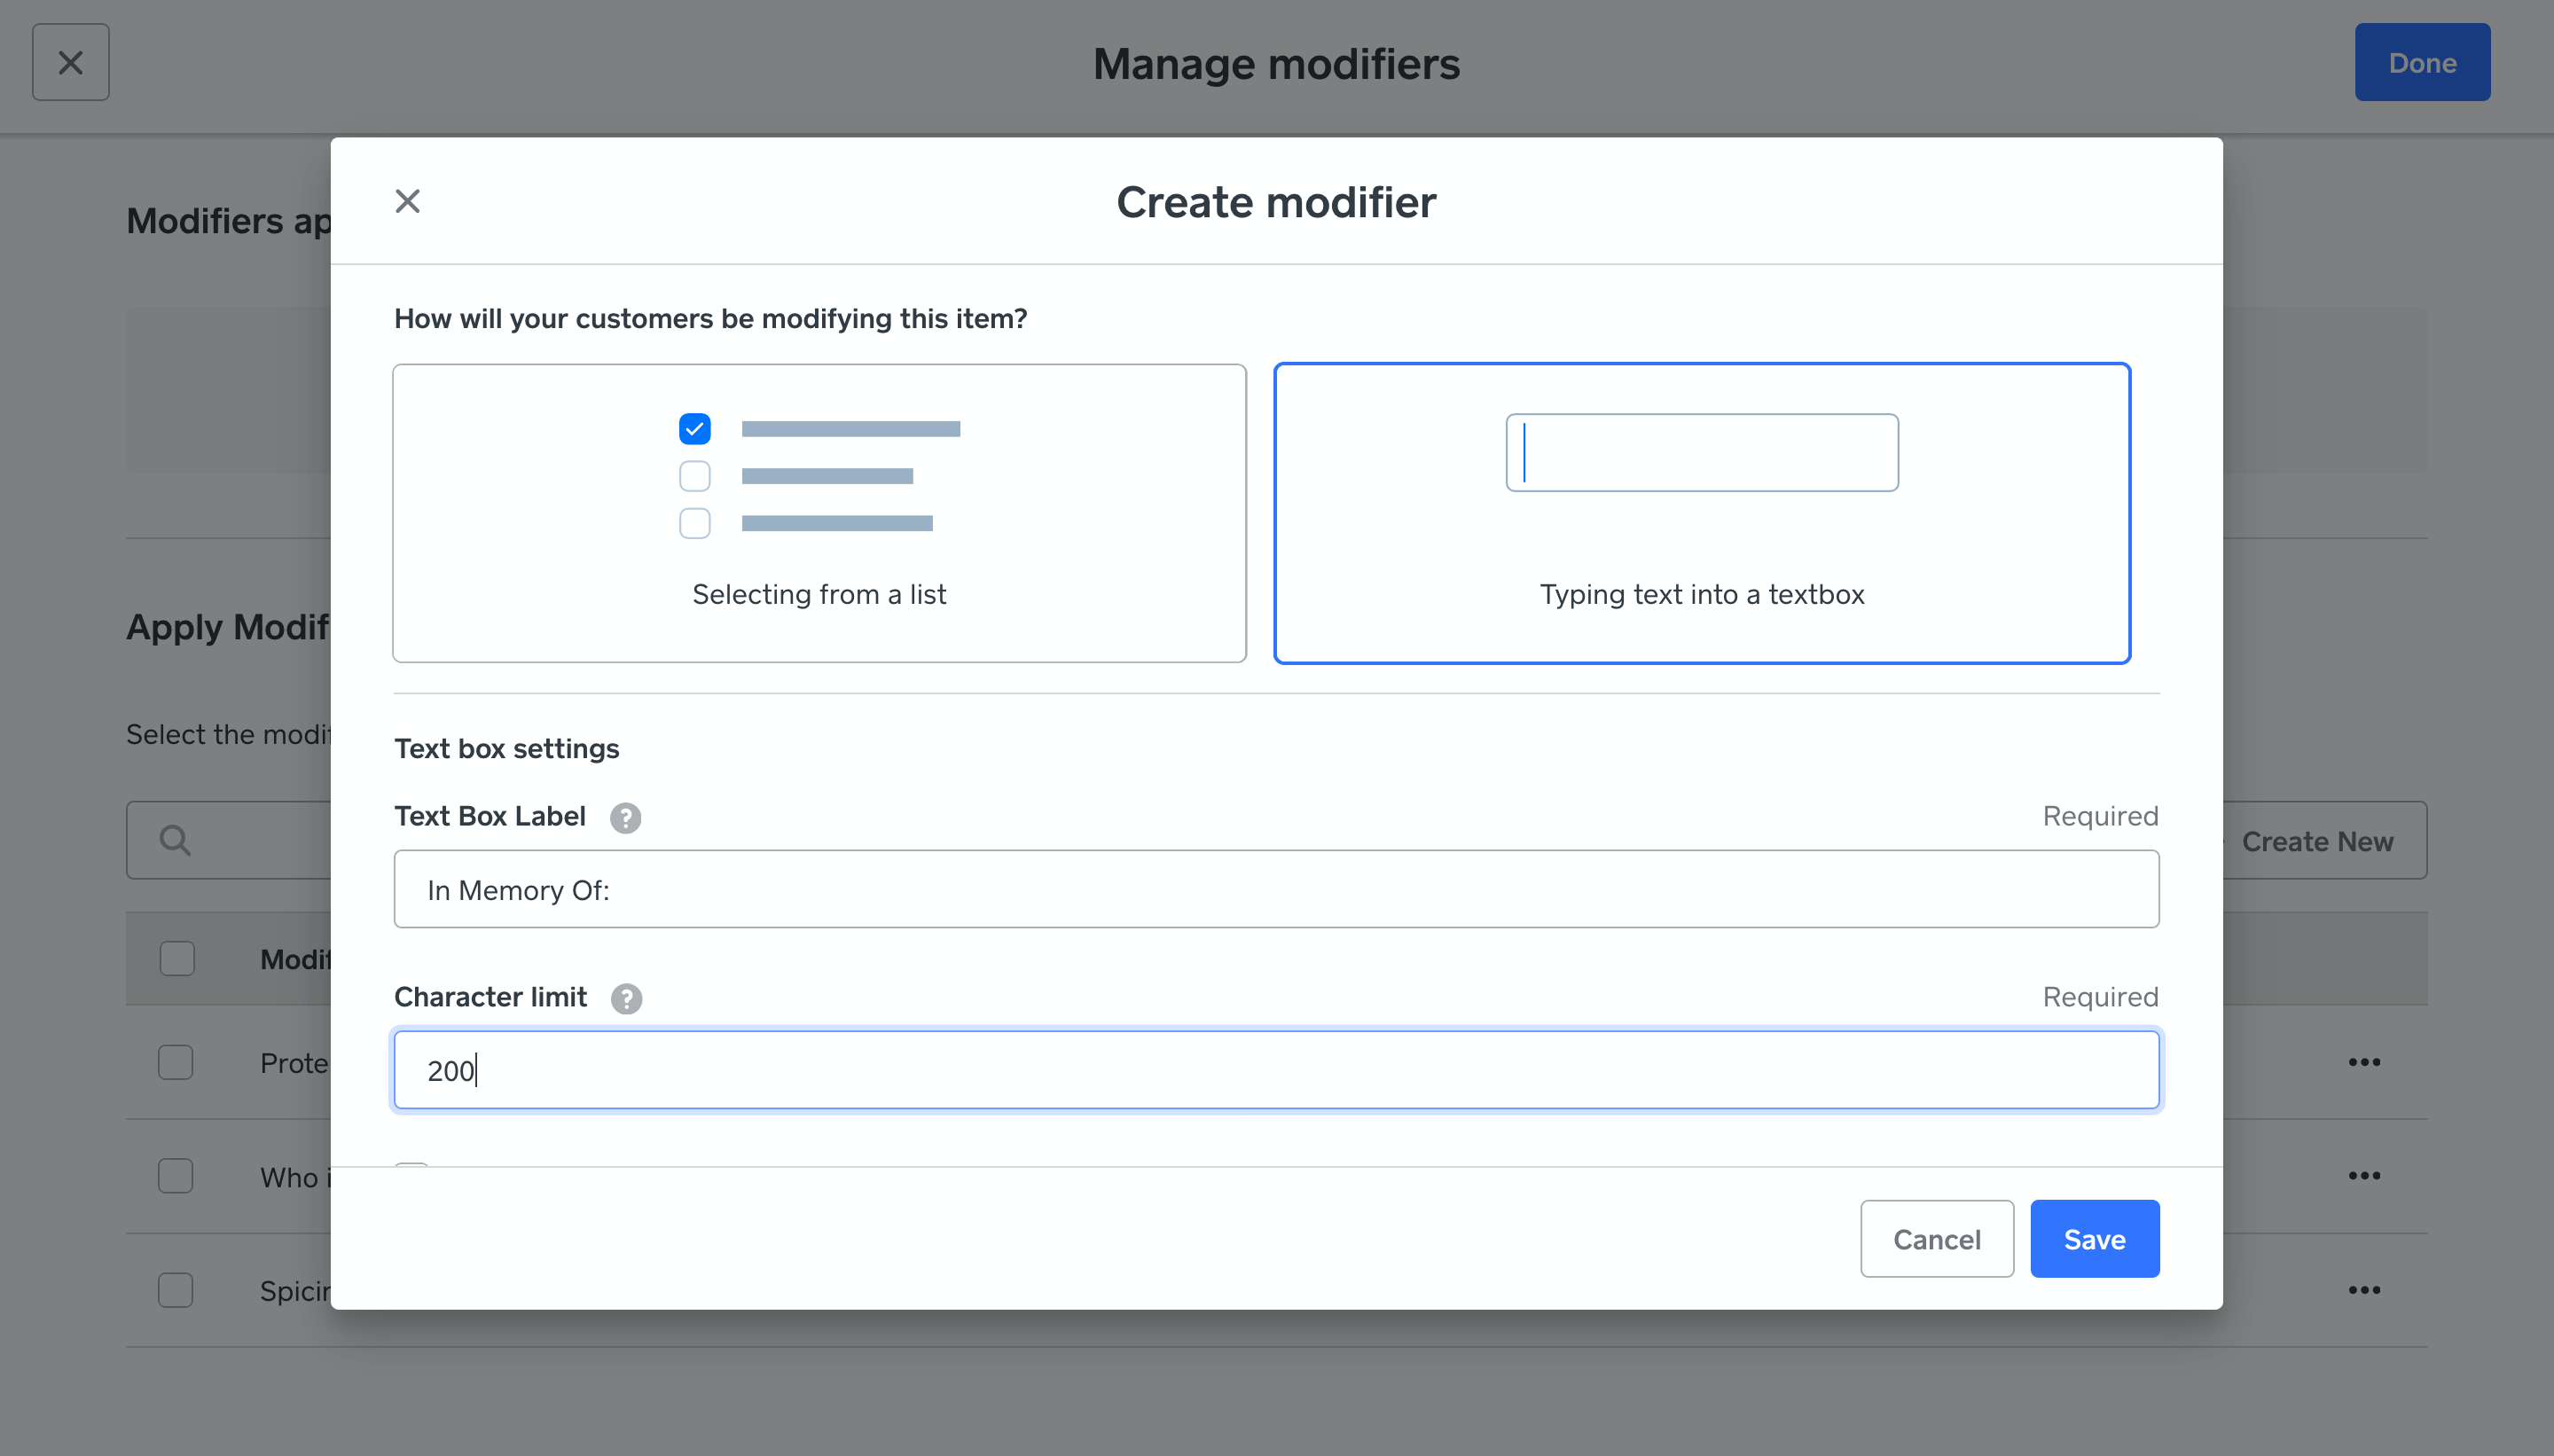The height and width of the screenshot is (1456, 2554).
Task: Choose the Typing text into a textbox option
Action: (x=1701, y=513)
